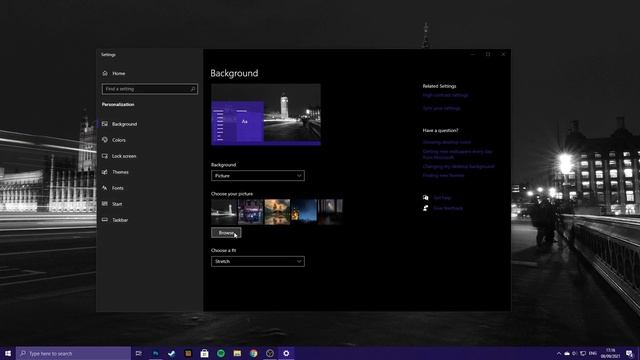
Task: Click the Browse button
Action: pos(226,233)
